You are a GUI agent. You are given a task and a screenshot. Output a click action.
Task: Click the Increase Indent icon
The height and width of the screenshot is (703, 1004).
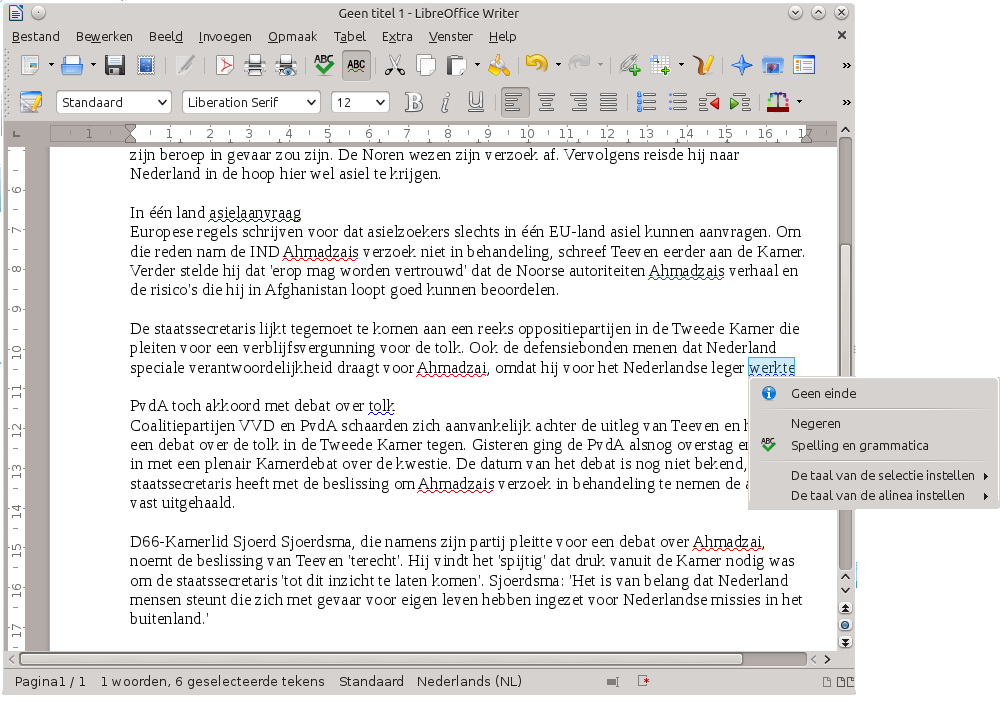coord(740,102)
